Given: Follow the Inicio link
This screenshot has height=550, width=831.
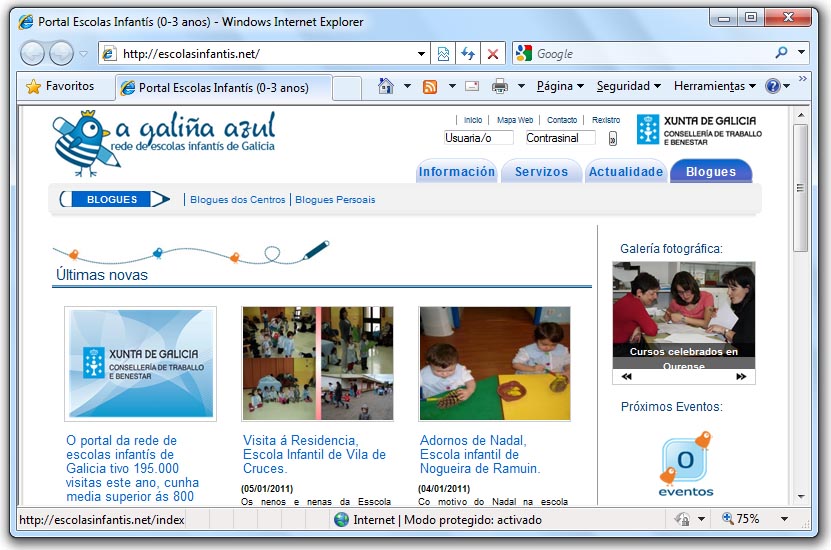Looking at the screenshot, I should 473,120.
